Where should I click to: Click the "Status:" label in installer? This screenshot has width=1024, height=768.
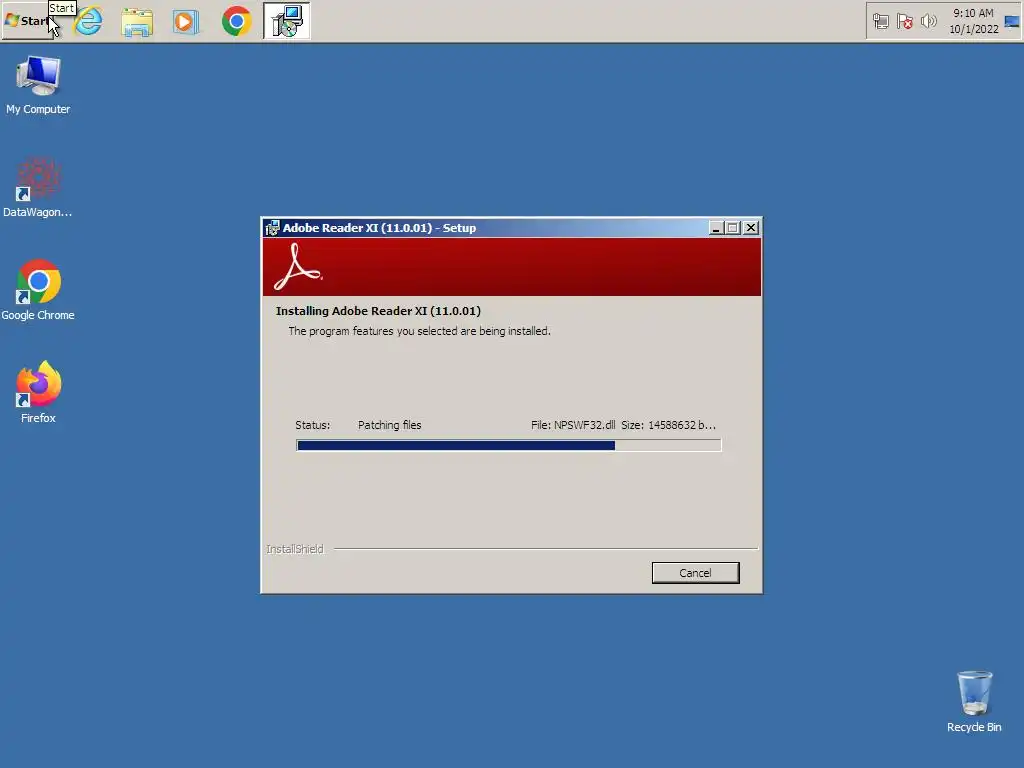point(312,425)
